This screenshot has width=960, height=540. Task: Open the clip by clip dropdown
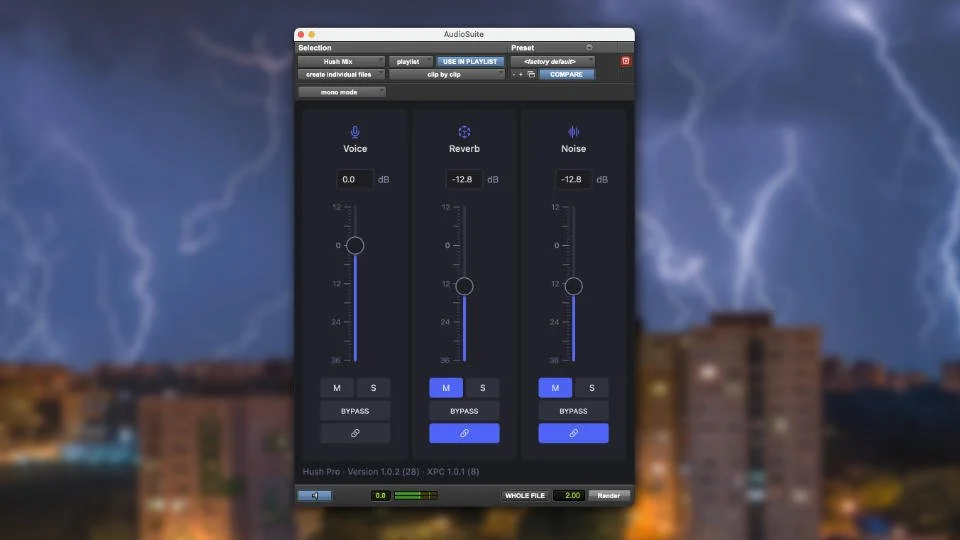[x=446, y=75]
